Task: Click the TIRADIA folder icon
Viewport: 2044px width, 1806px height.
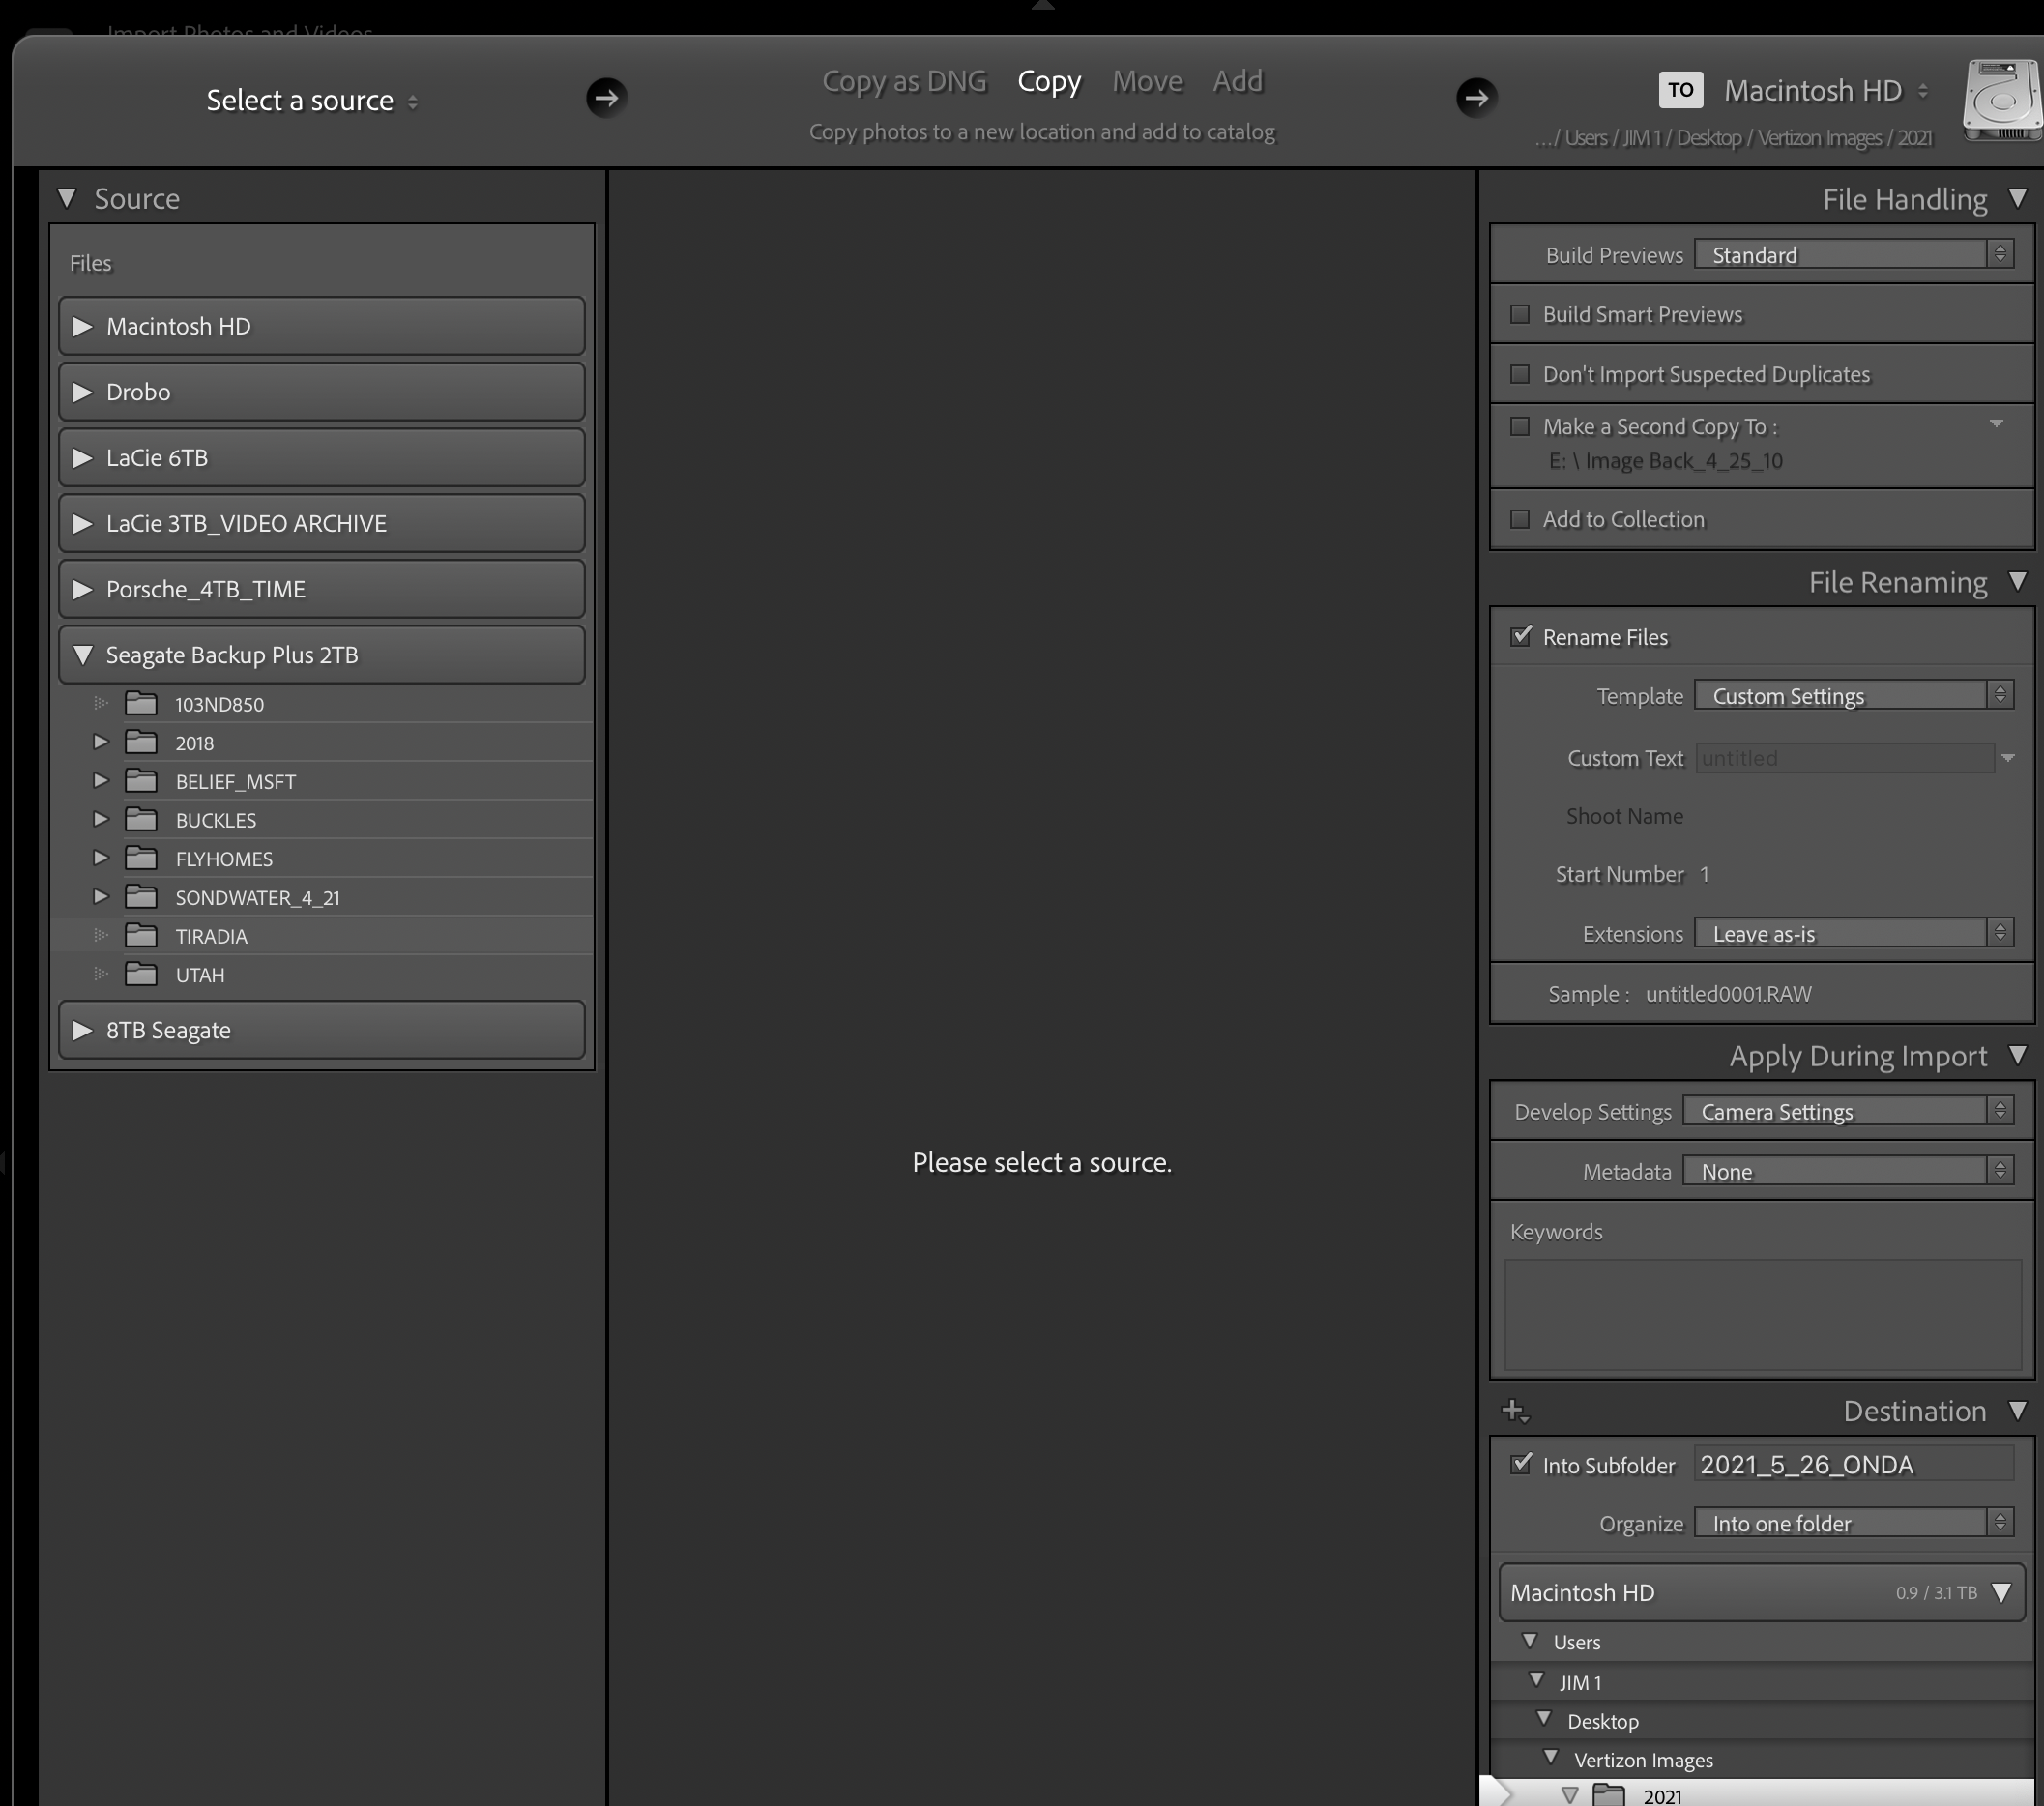Action: pyautogui.click(x=141, y=936)
